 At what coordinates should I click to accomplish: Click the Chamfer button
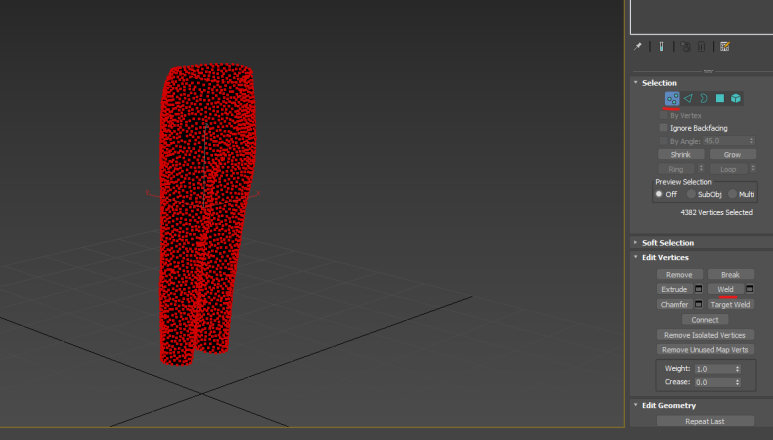coord(674,305)
